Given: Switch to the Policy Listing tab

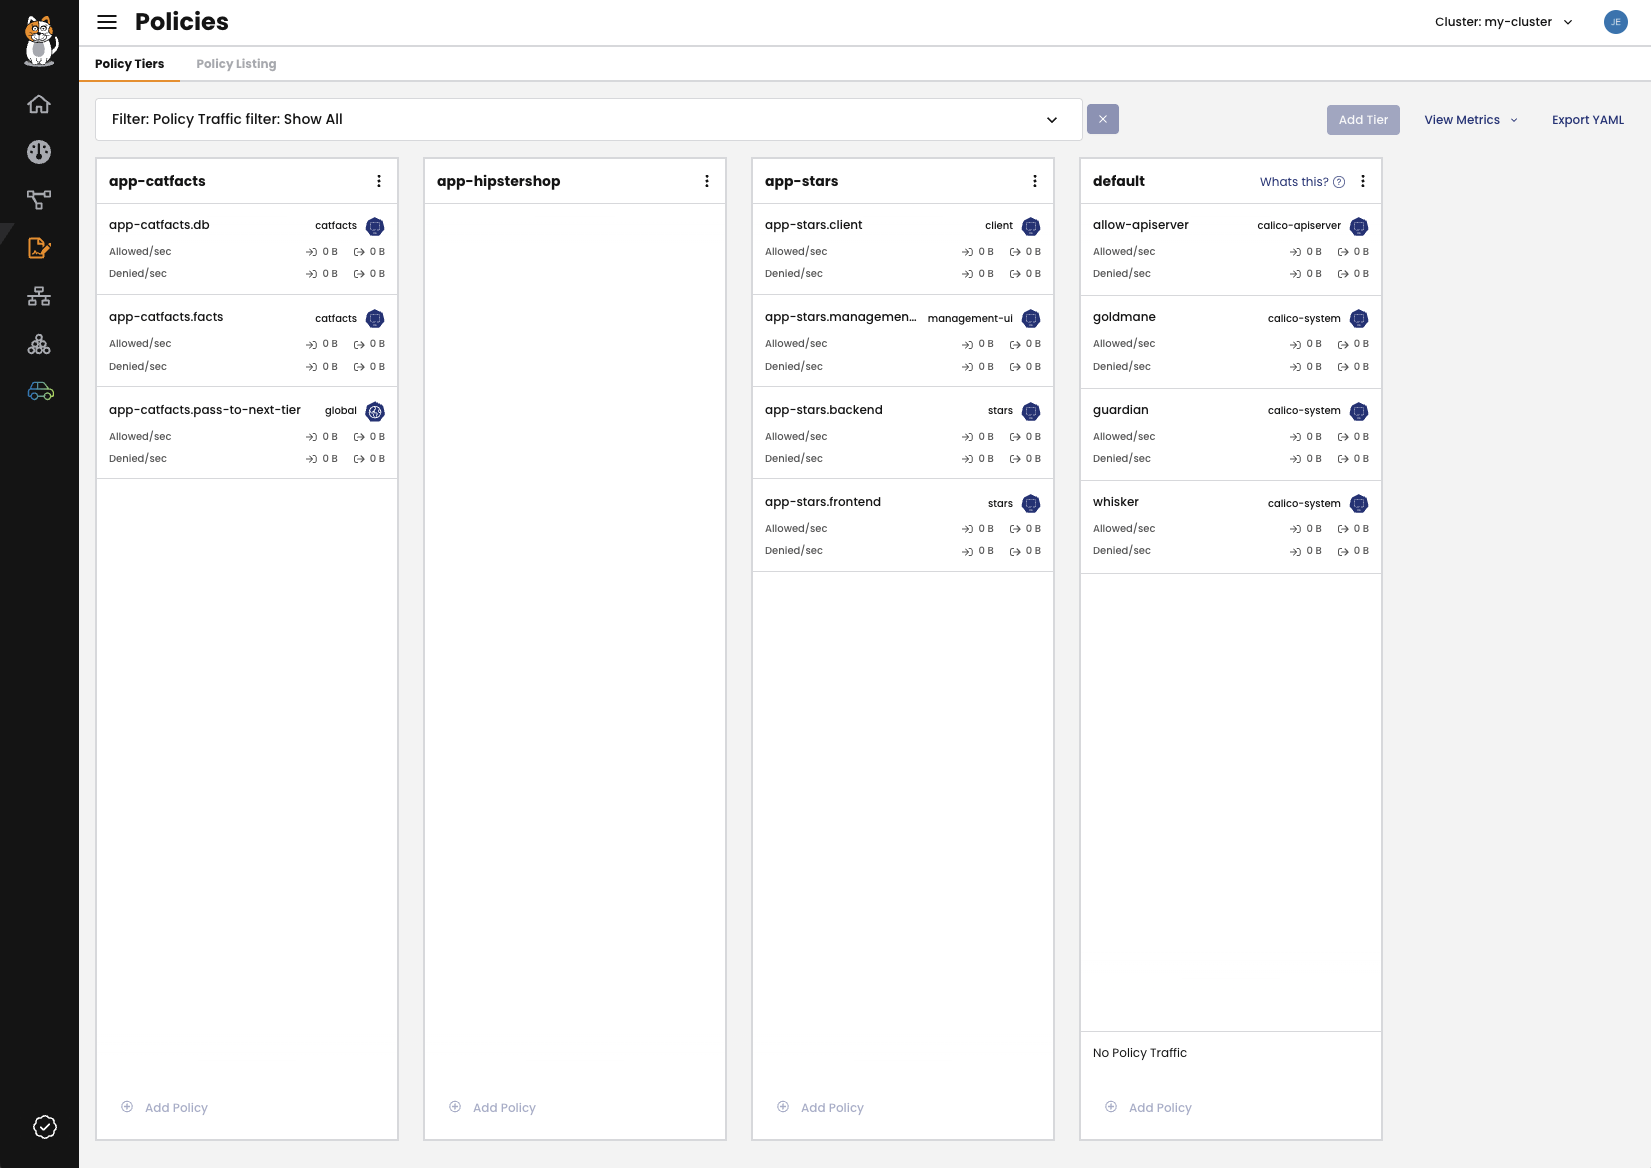Looking at the screenshot, I should tap(236, 64).
